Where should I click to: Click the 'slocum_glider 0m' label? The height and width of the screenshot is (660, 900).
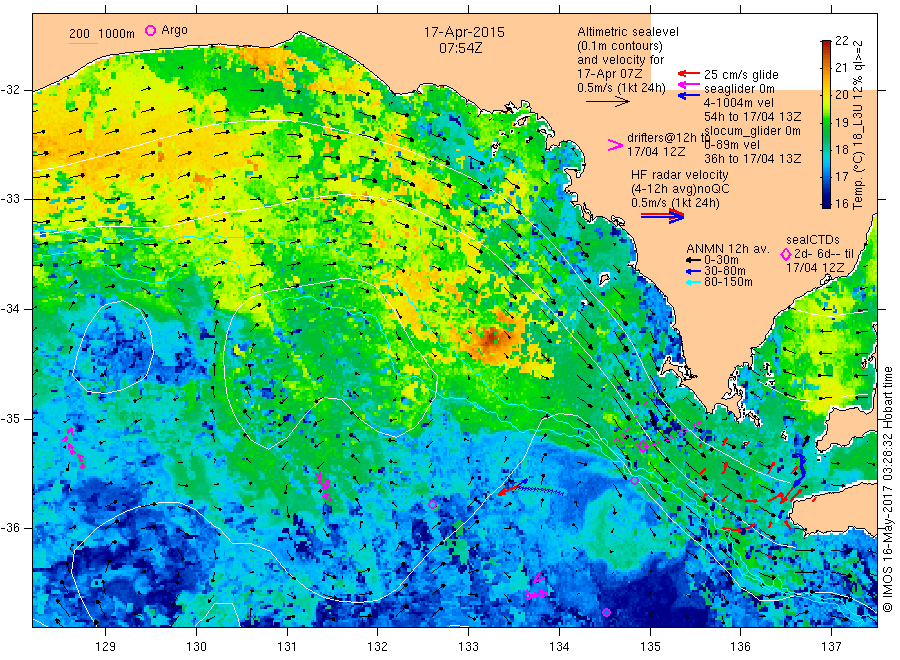pos(752,131)
